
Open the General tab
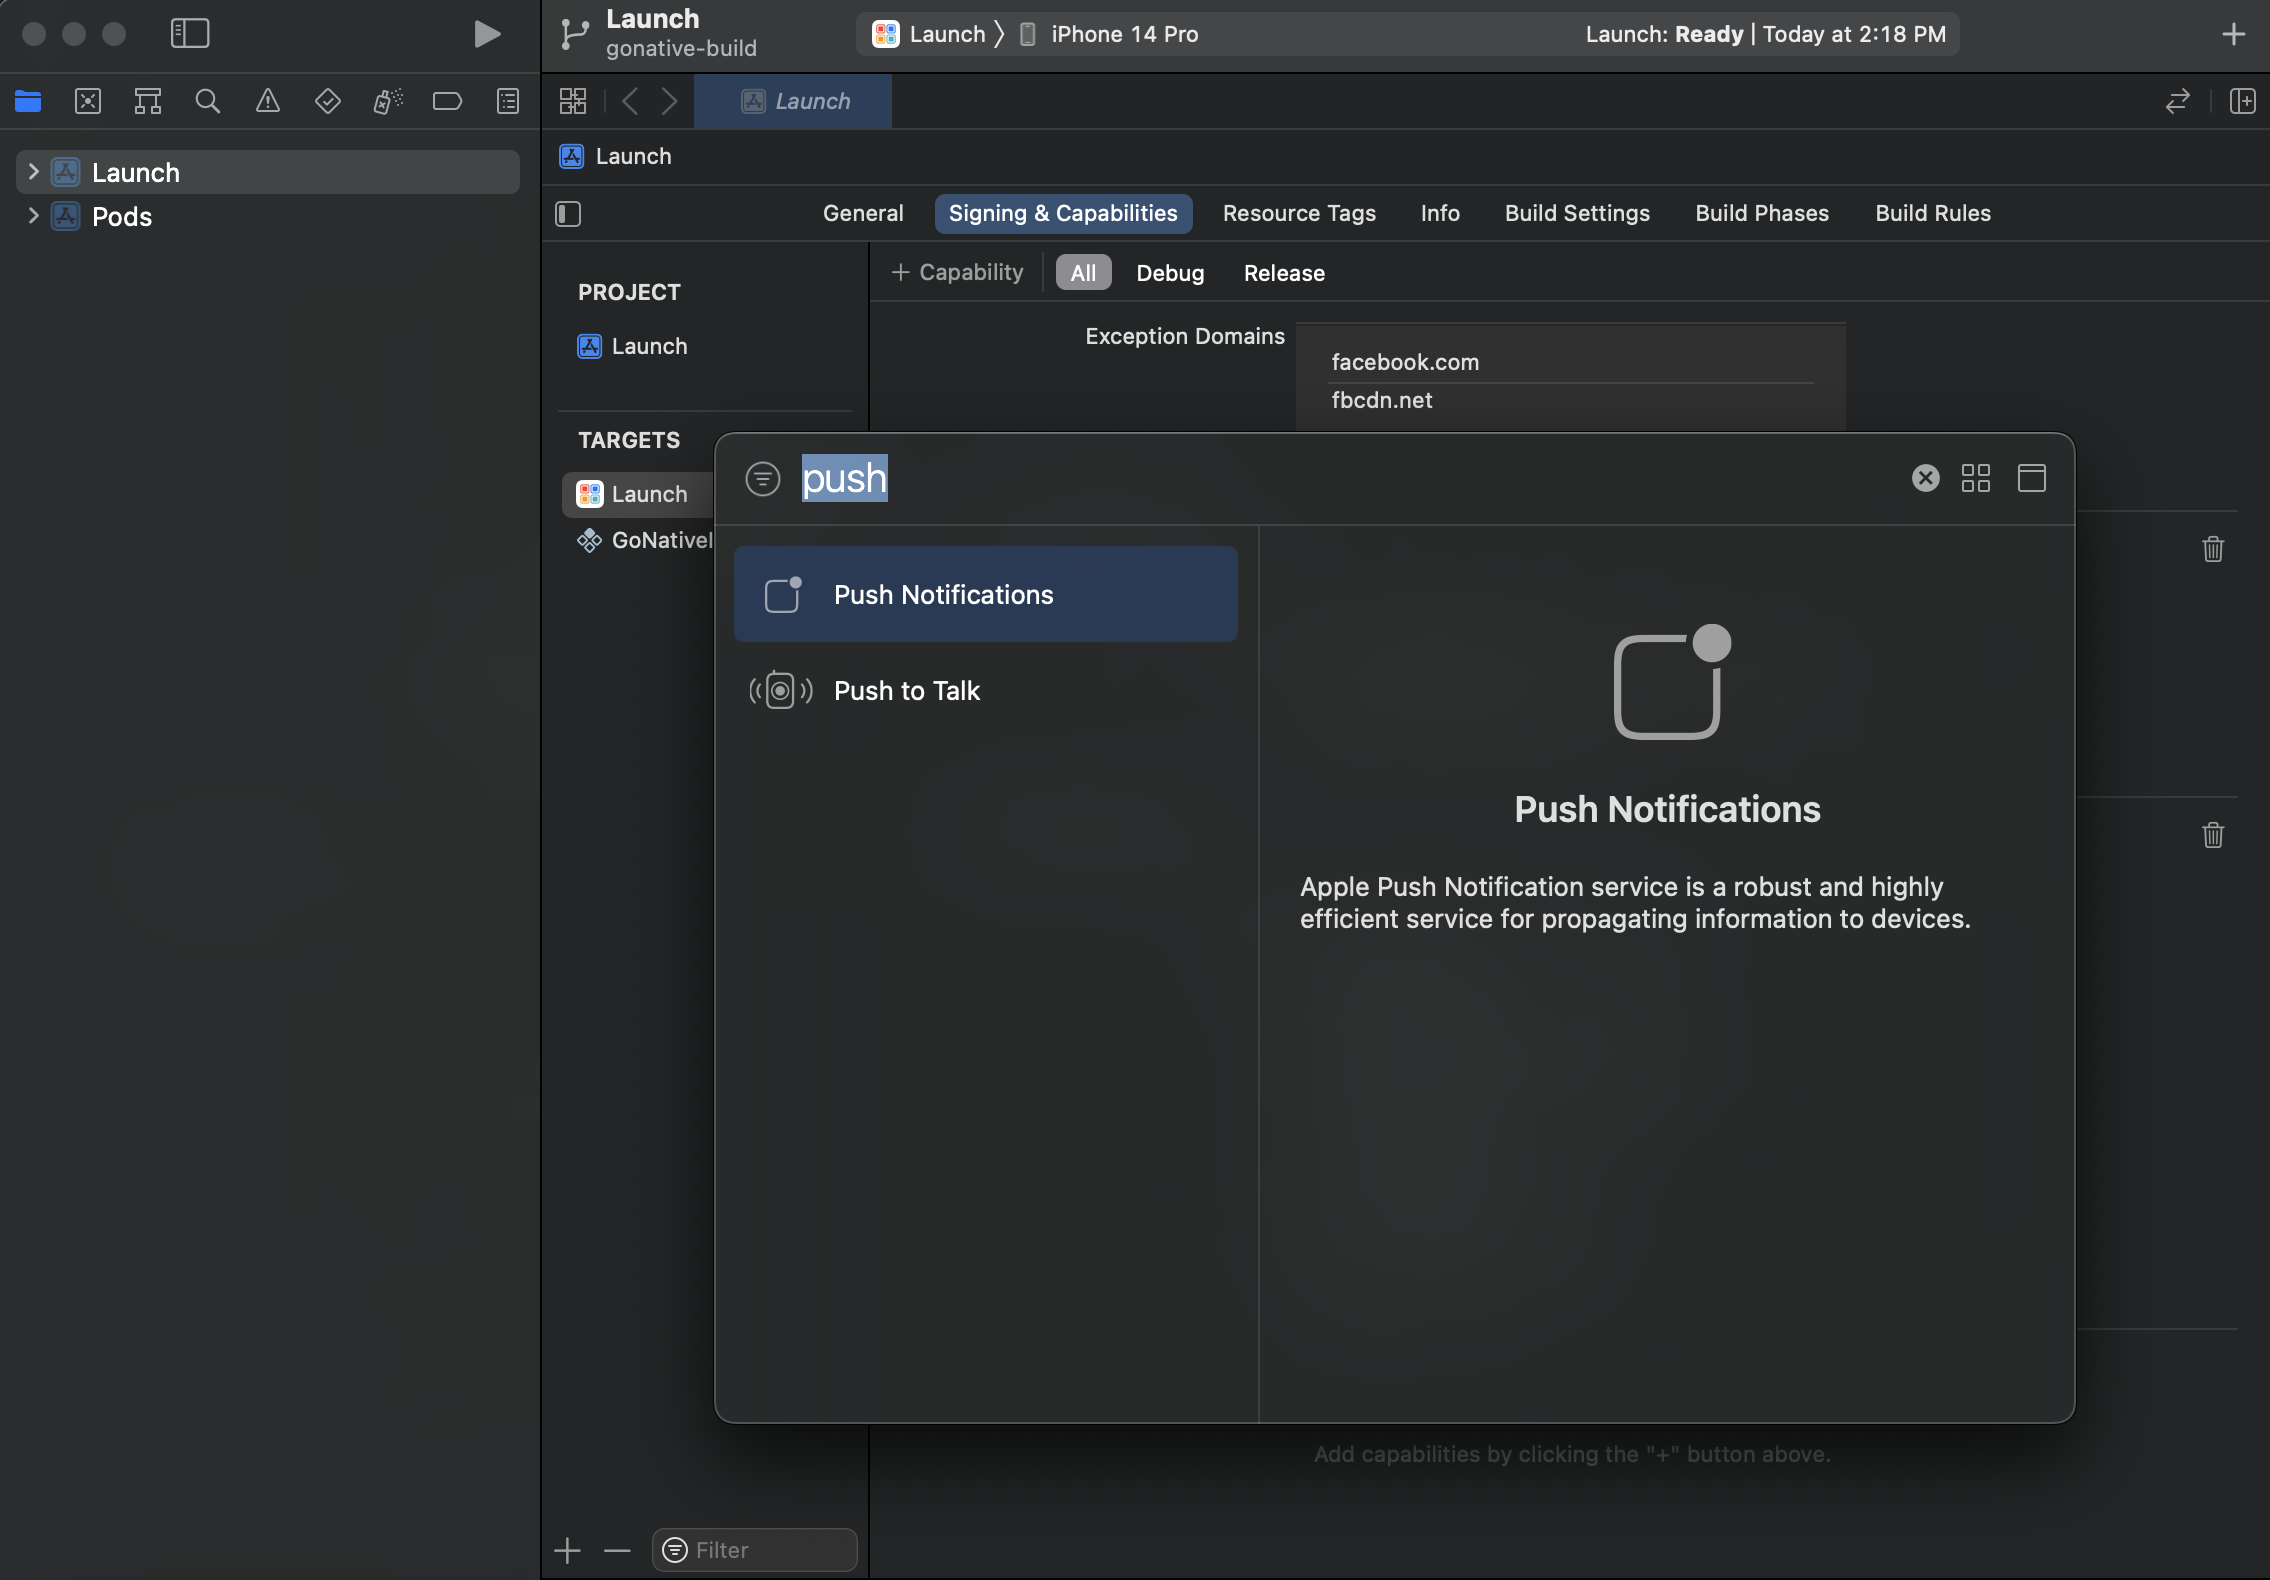pyautogui.click(x=862, y=214)
